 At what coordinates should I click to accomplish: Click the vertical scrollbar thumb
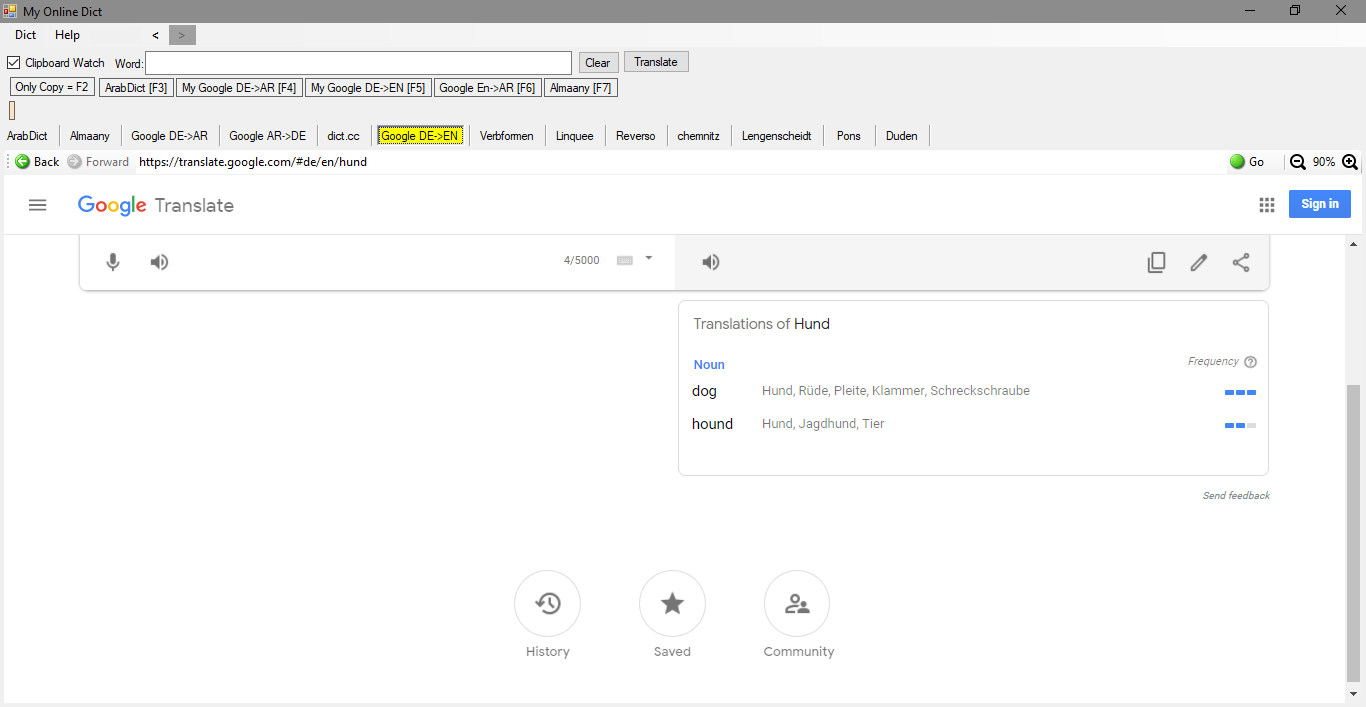[x=1354, y=532]
